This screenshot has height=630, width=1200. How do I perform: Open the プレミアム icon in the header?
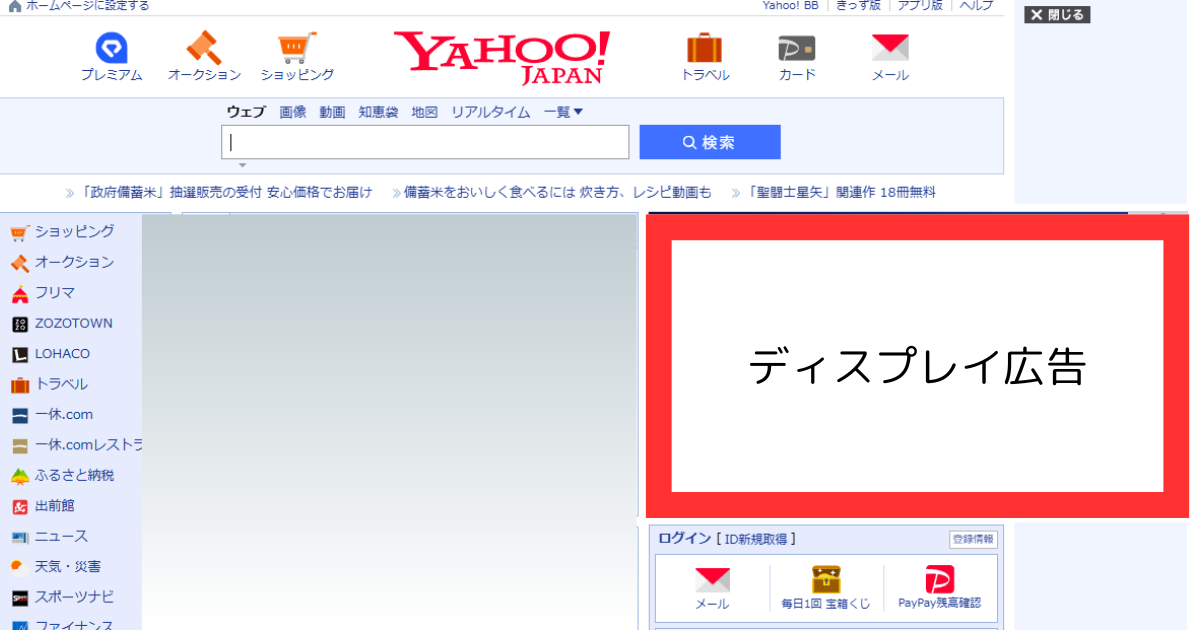pyautogui.click(x=111, y=57)
